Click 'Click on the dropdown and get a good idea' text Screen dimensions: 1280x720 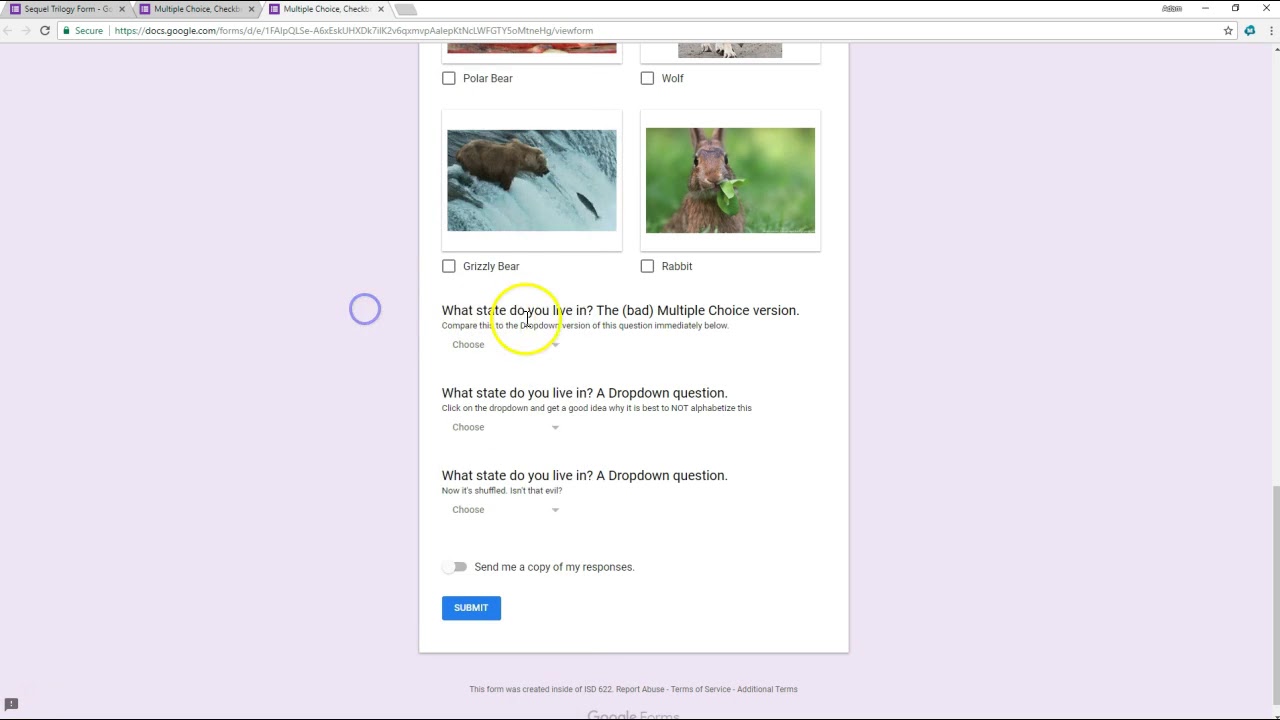coord(597,408)
